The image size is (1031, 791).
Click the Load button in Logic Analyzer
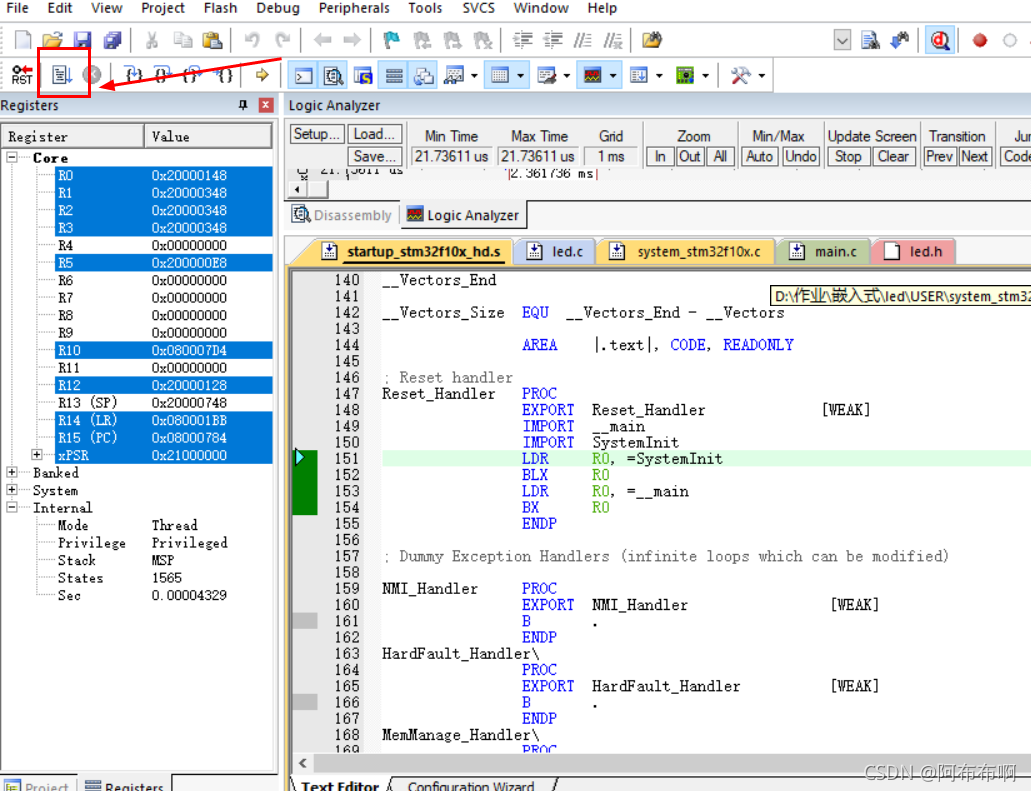pos(374,134)
